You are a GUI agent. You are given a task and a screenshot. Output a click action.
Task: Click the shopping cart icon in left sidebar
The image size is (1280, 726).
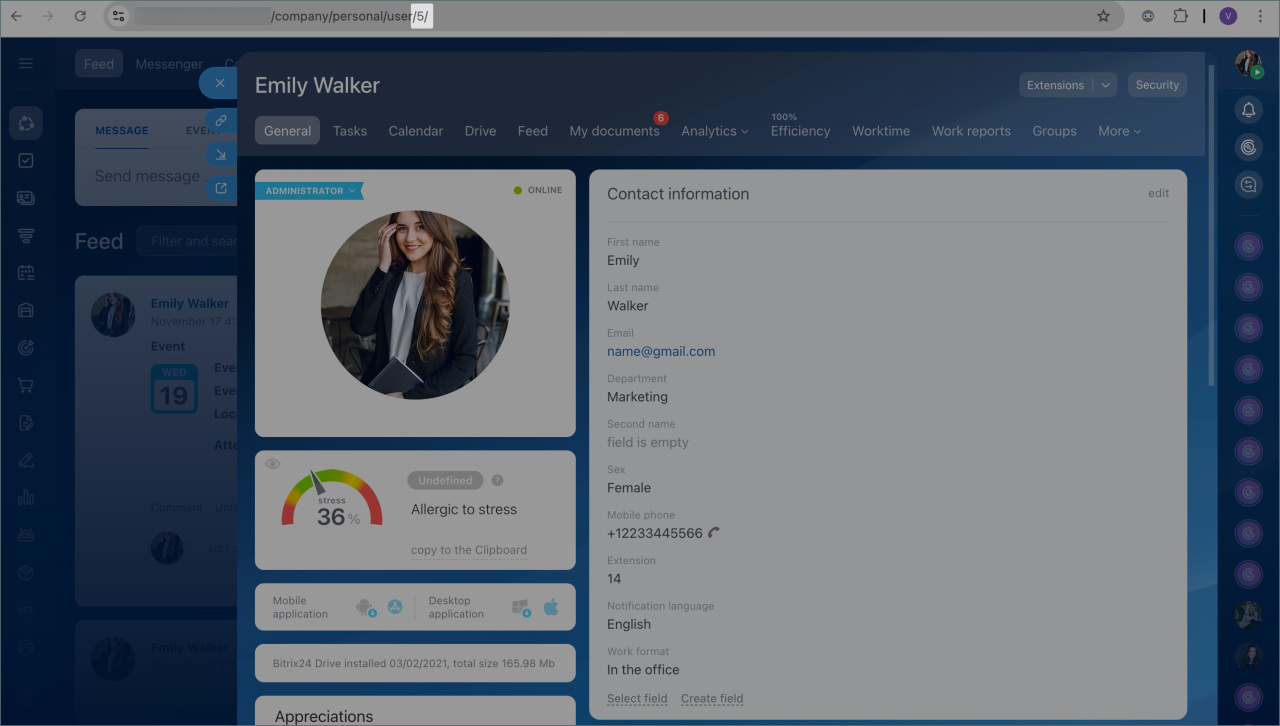click(26, 385)
